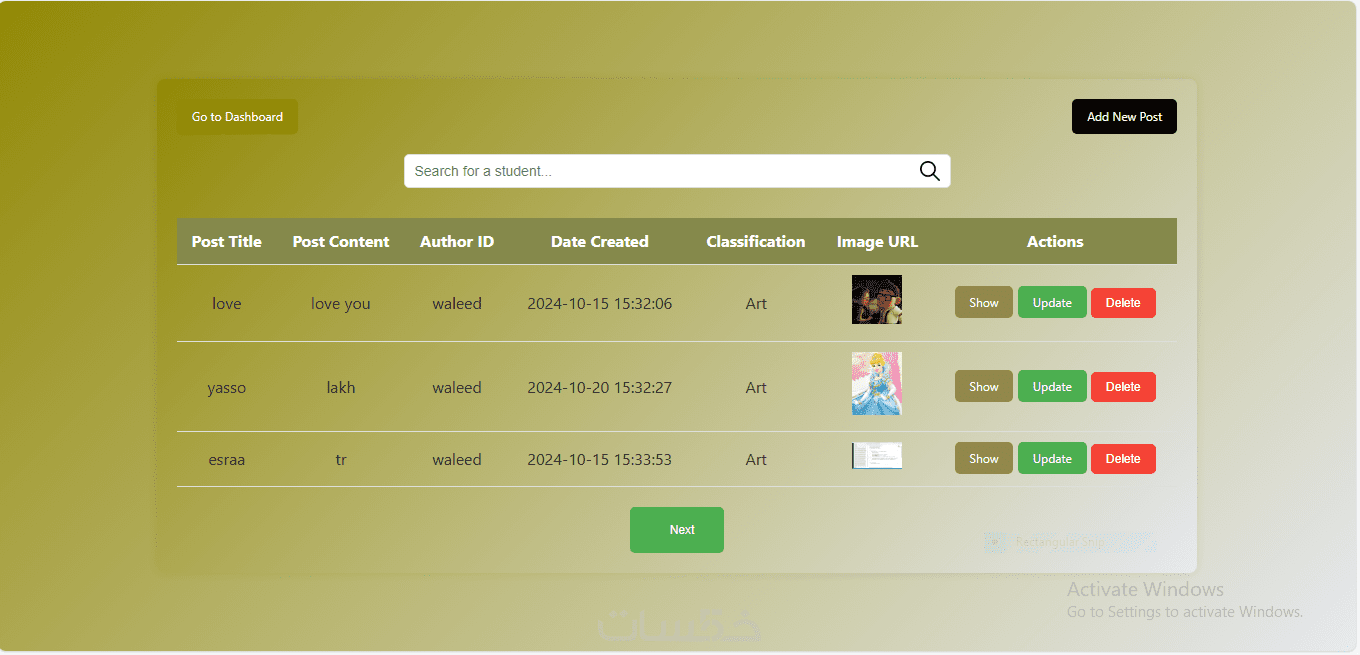The height and width of the screenshot is (655, 1360).
Task: Click the Author ID column header
Action: pos(457,241)
